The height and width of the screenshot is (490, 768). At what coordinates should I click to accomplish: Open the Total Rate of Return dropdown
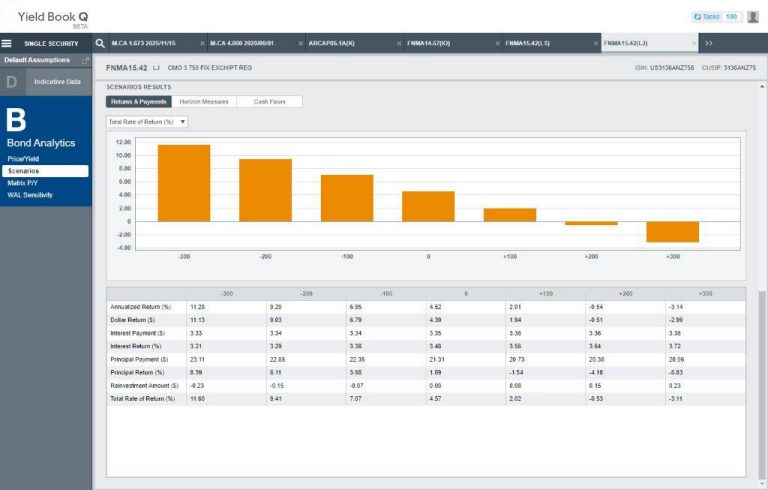pyautogui.click(x=147, y=122)
